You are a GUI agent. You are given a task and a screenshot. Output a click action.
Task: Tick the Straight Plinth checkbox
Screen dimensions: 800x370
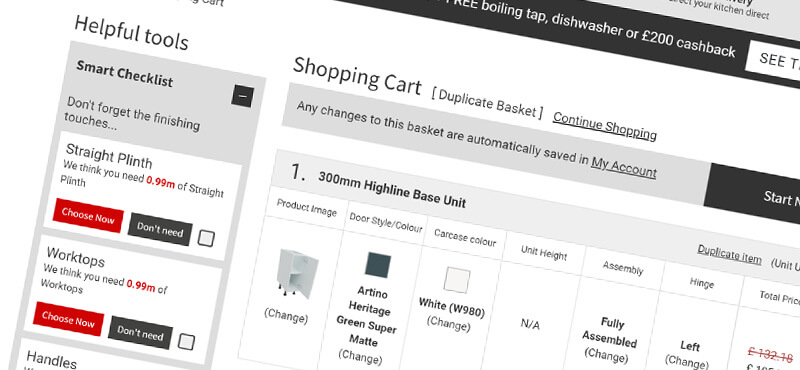[206, 238]
